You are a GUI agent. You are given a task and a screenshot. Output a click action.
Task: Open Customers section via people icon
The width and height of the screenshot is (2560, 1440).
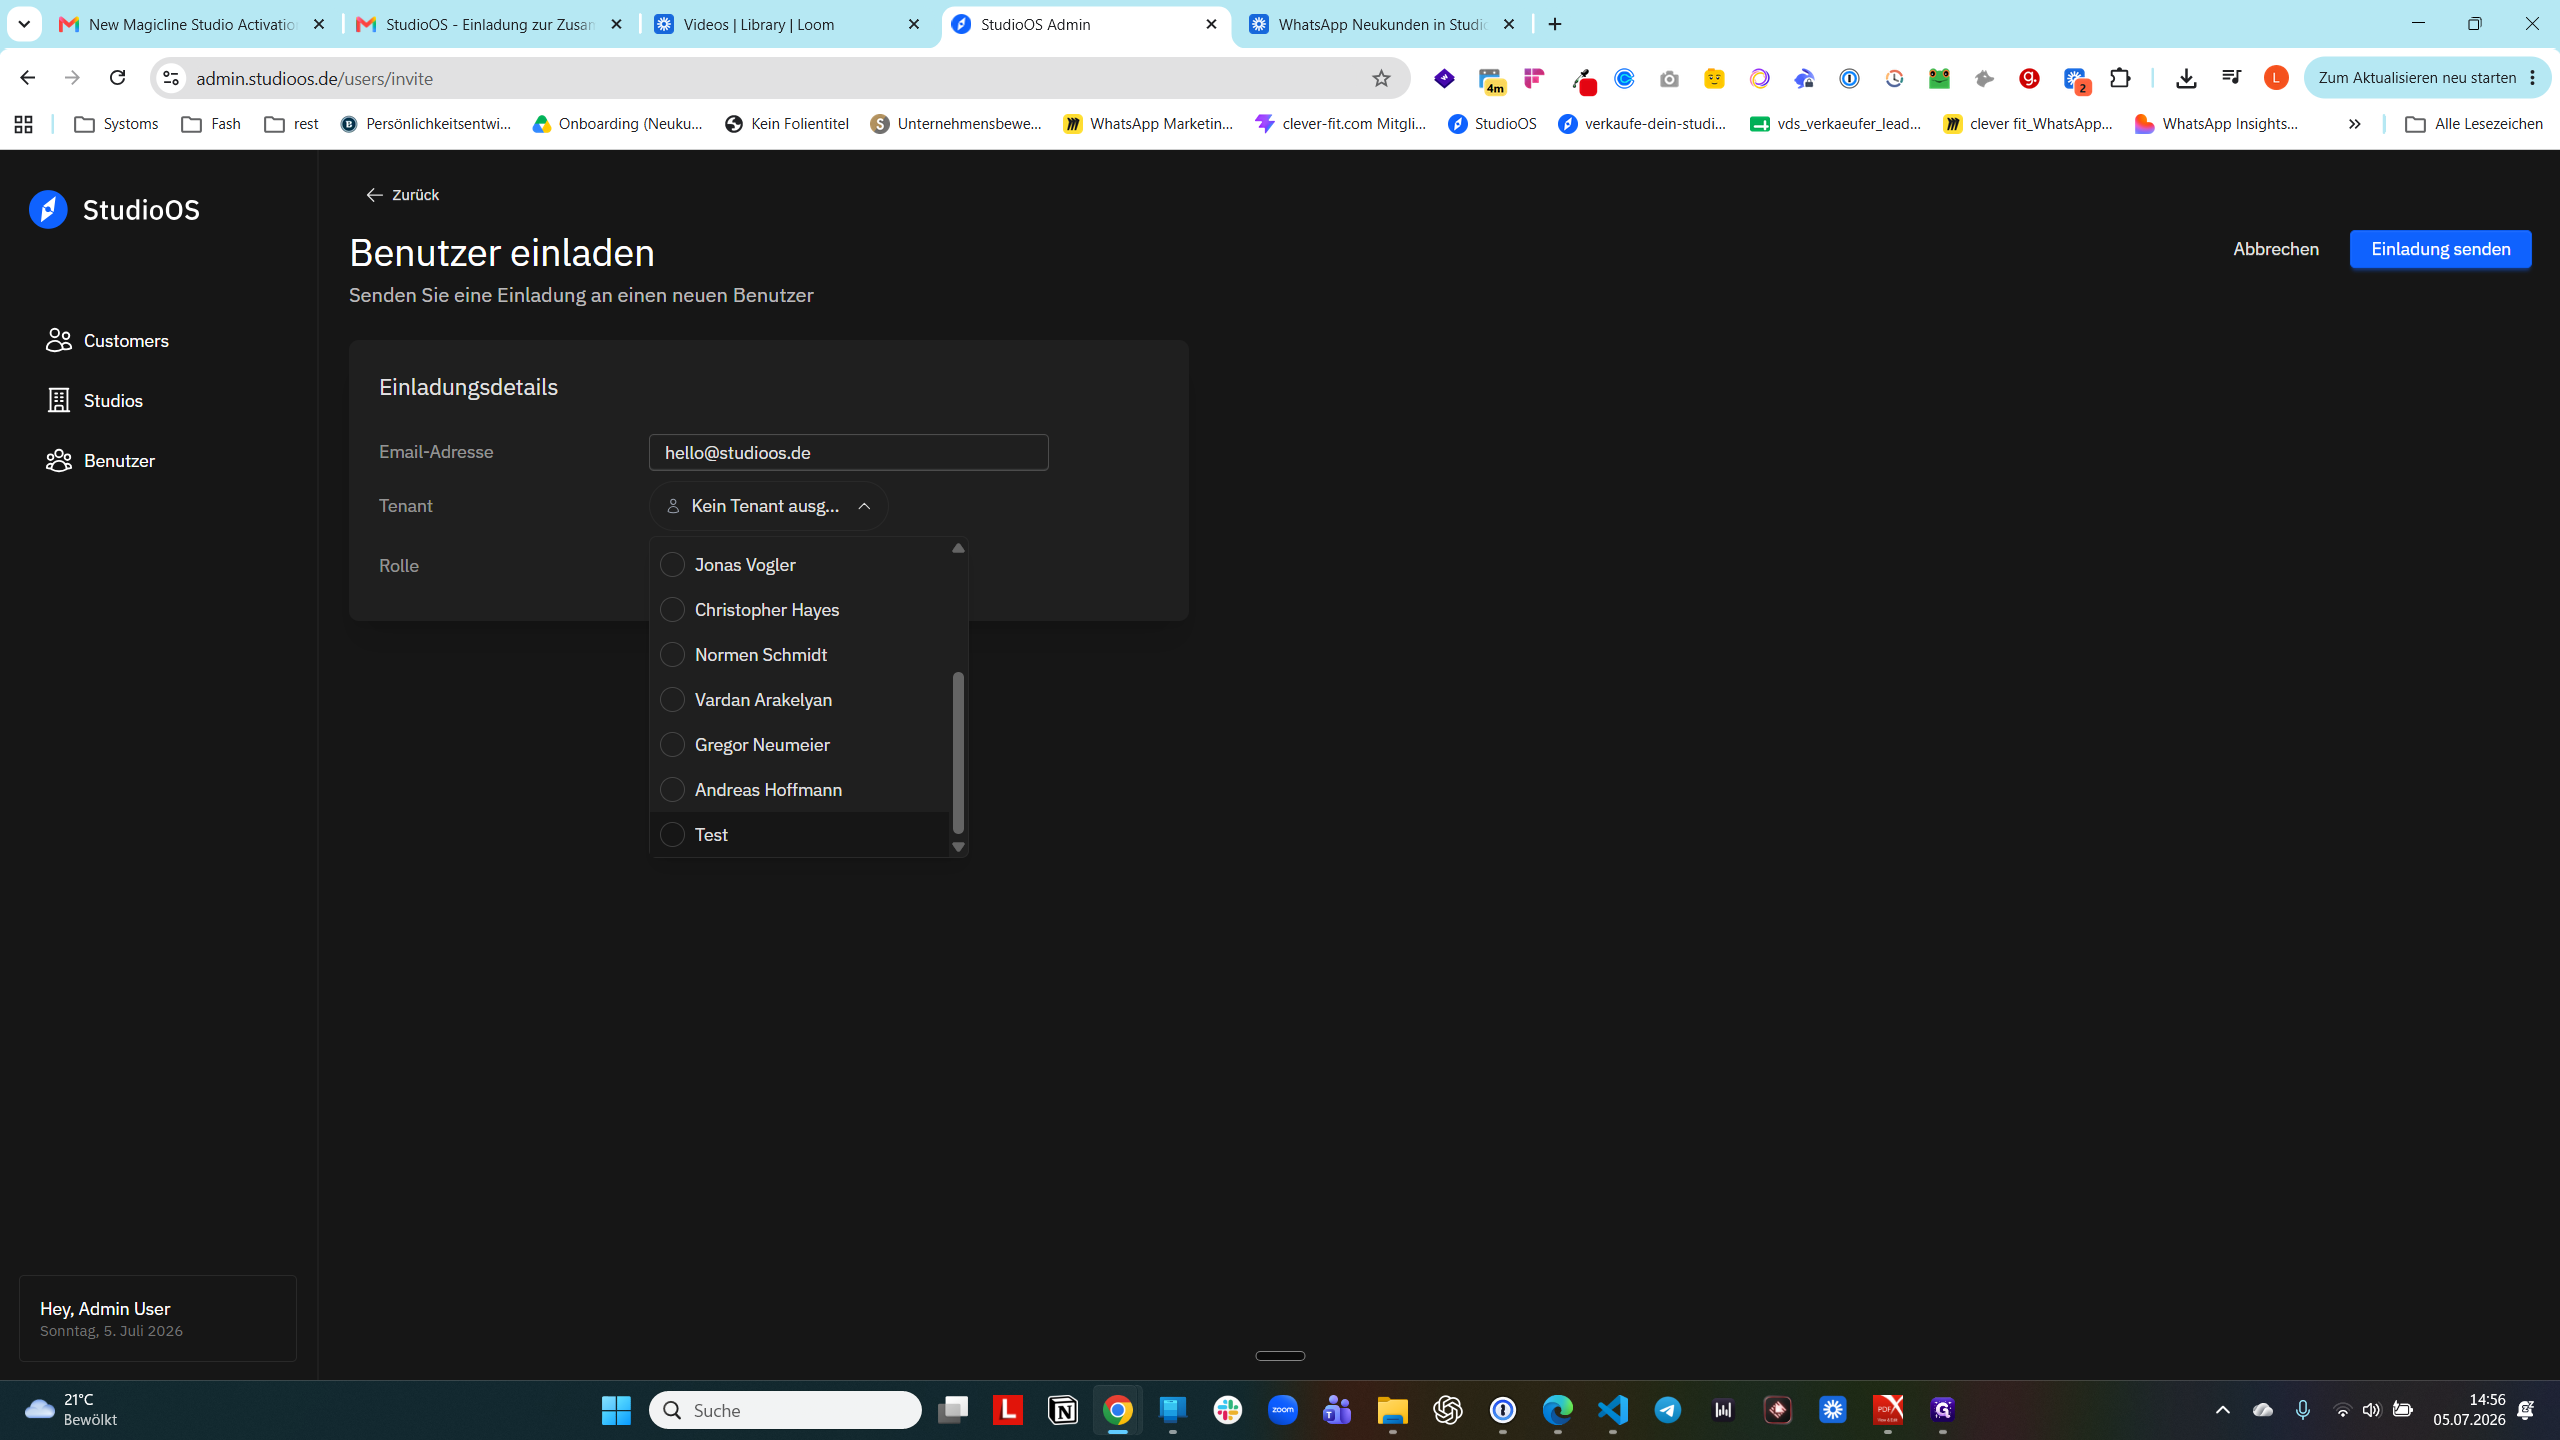click(59, 341)
